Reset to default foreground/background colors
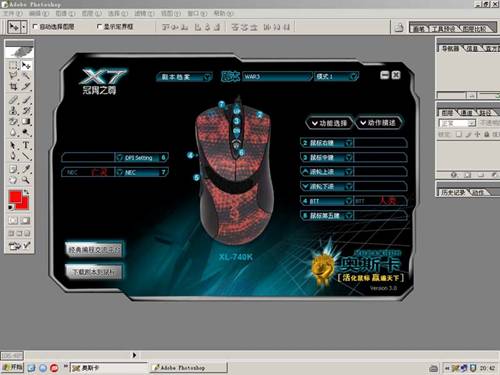Viewport: 500px width, 375px height. coord(11,207)
